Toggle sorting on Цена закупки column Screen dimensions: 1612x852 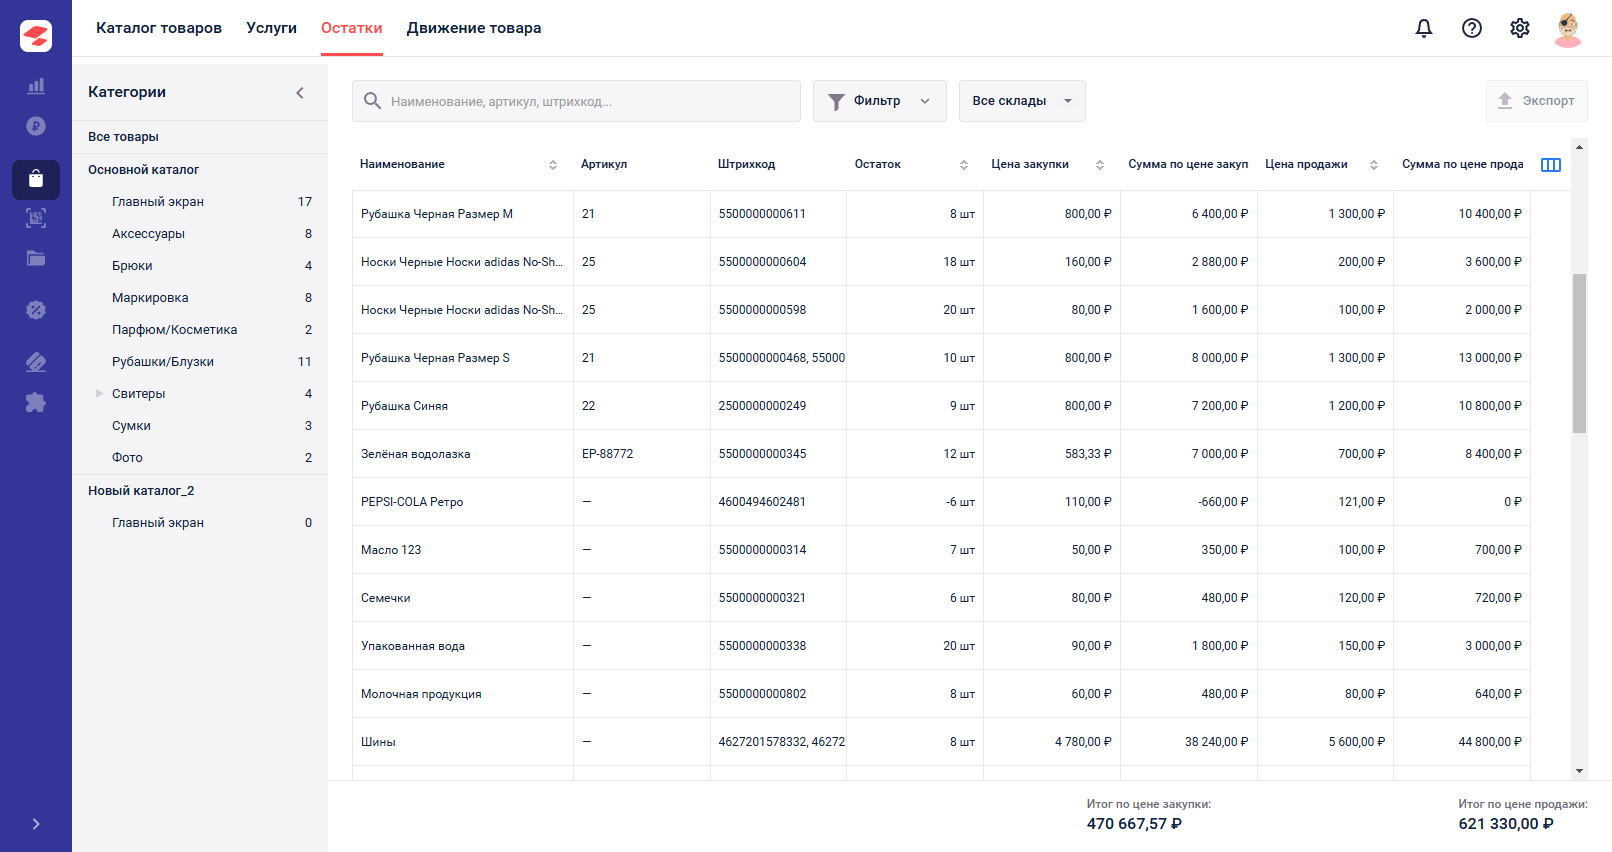1100,165
